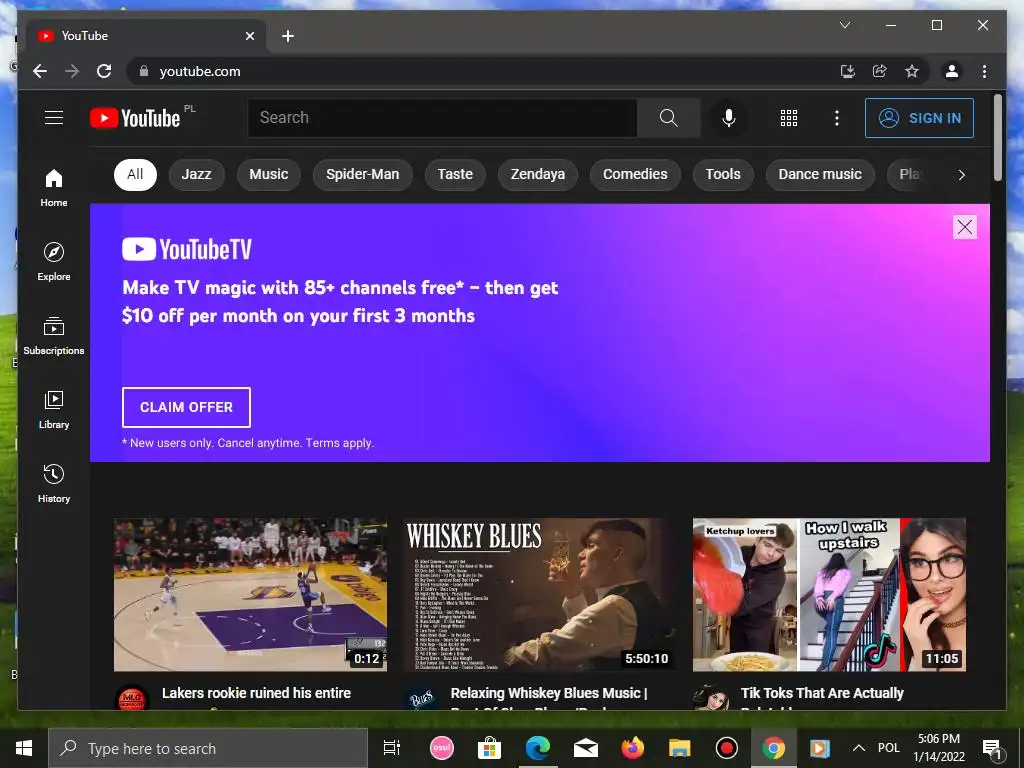
Task: Open the Mail app from taskbar
Action: click(586, 748)
